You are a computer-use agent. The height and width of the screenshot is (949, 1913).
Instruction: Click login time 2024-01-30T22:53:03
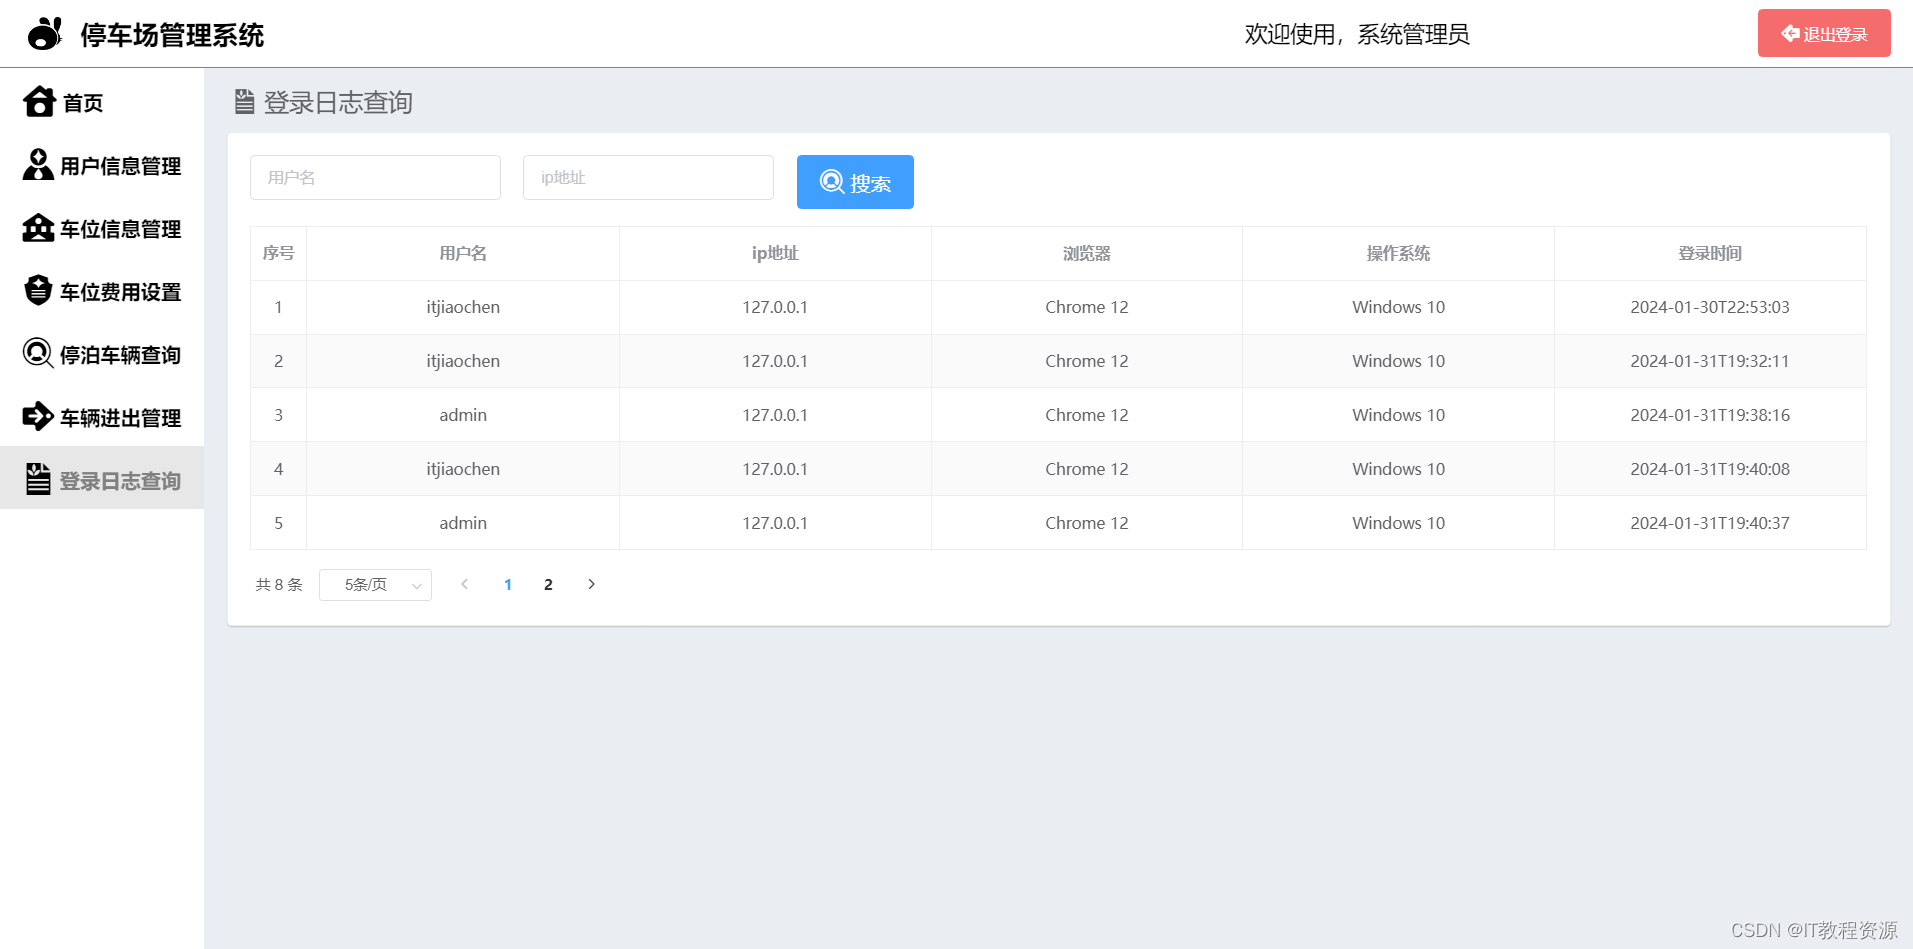pos(1710,307)
